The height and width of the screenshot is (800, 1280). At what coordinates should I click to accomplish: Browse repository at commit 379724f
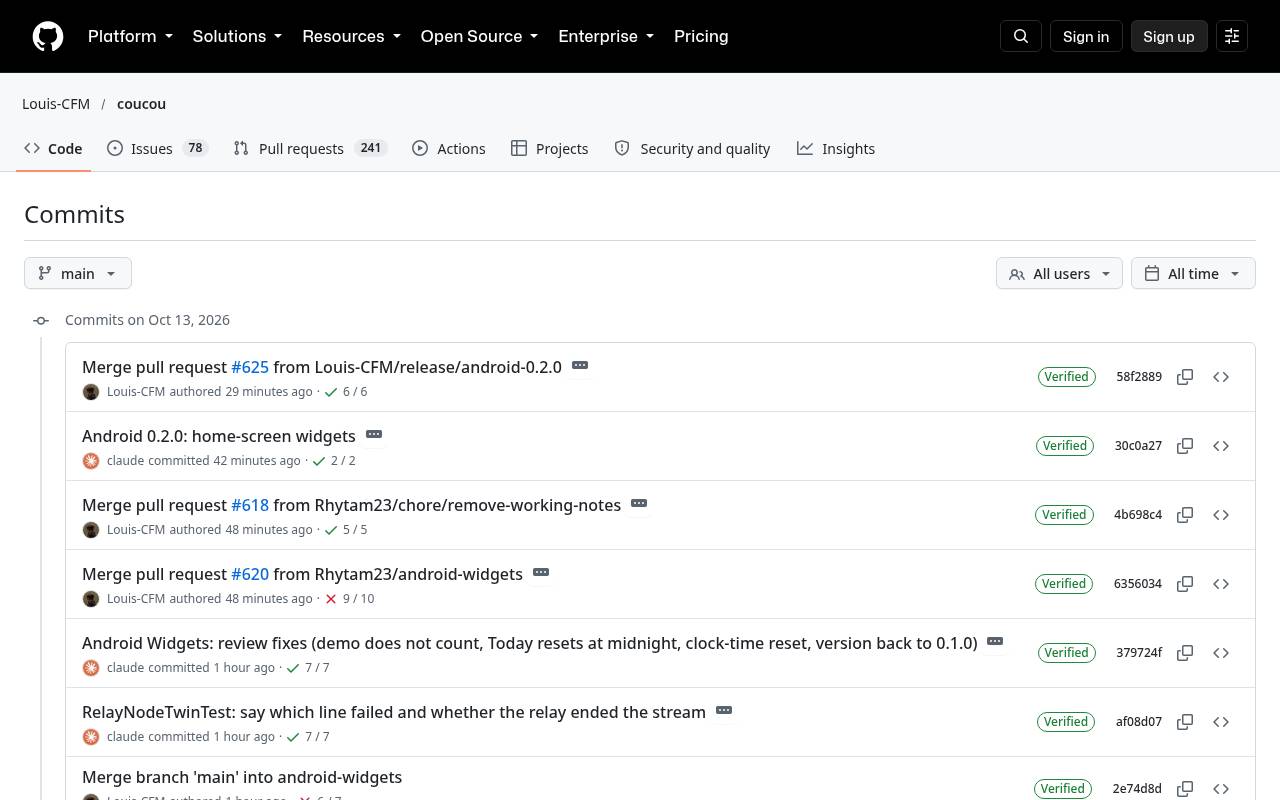[1221, 653]
